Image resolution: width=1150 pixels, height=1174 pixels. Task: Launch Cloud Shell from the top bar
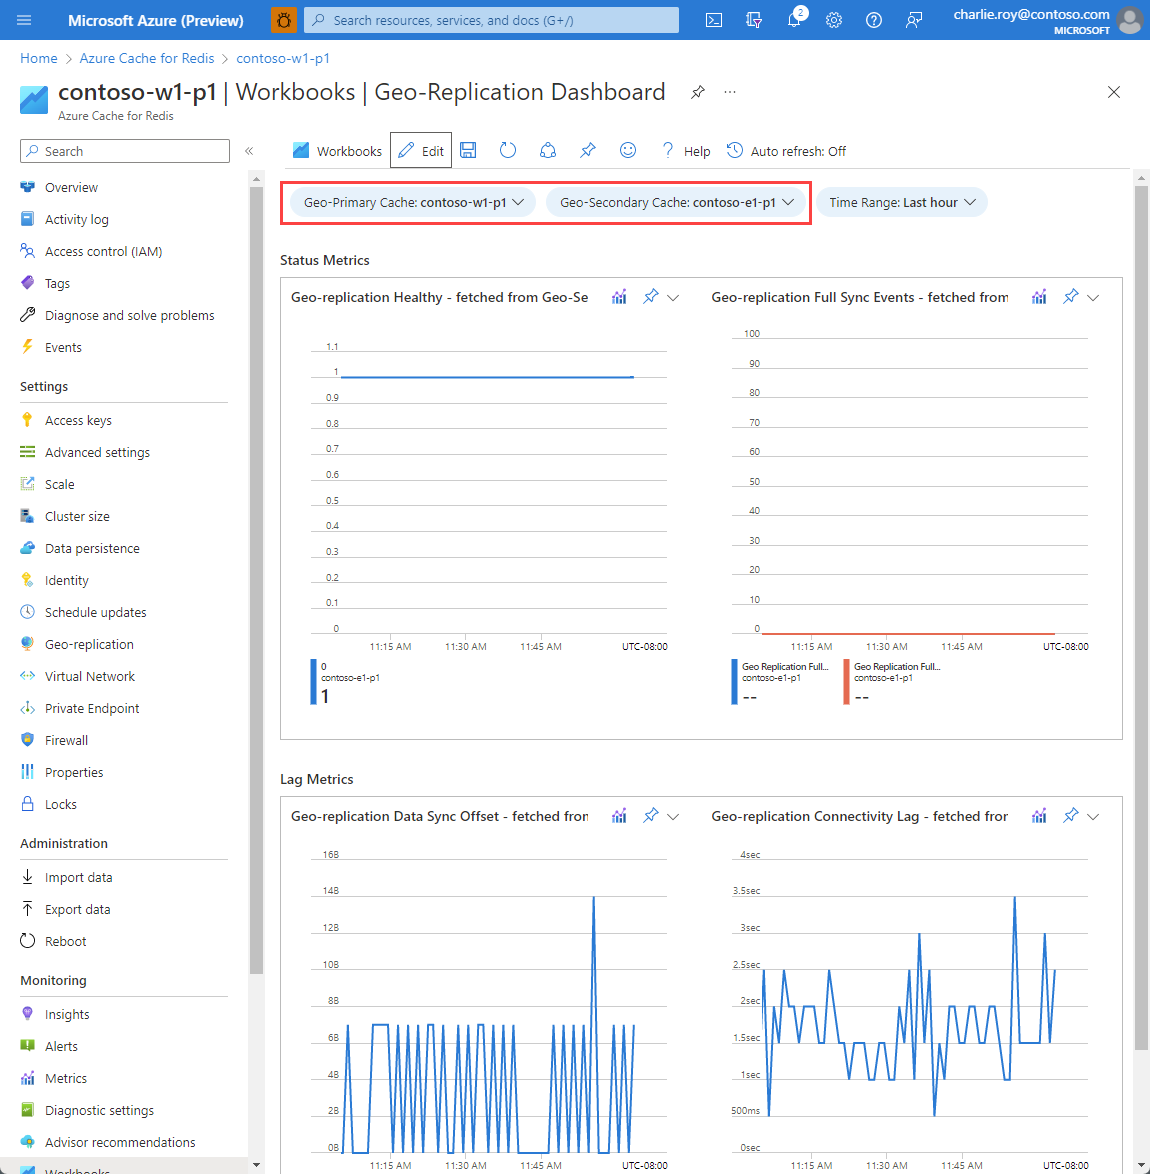coord(713,19)
